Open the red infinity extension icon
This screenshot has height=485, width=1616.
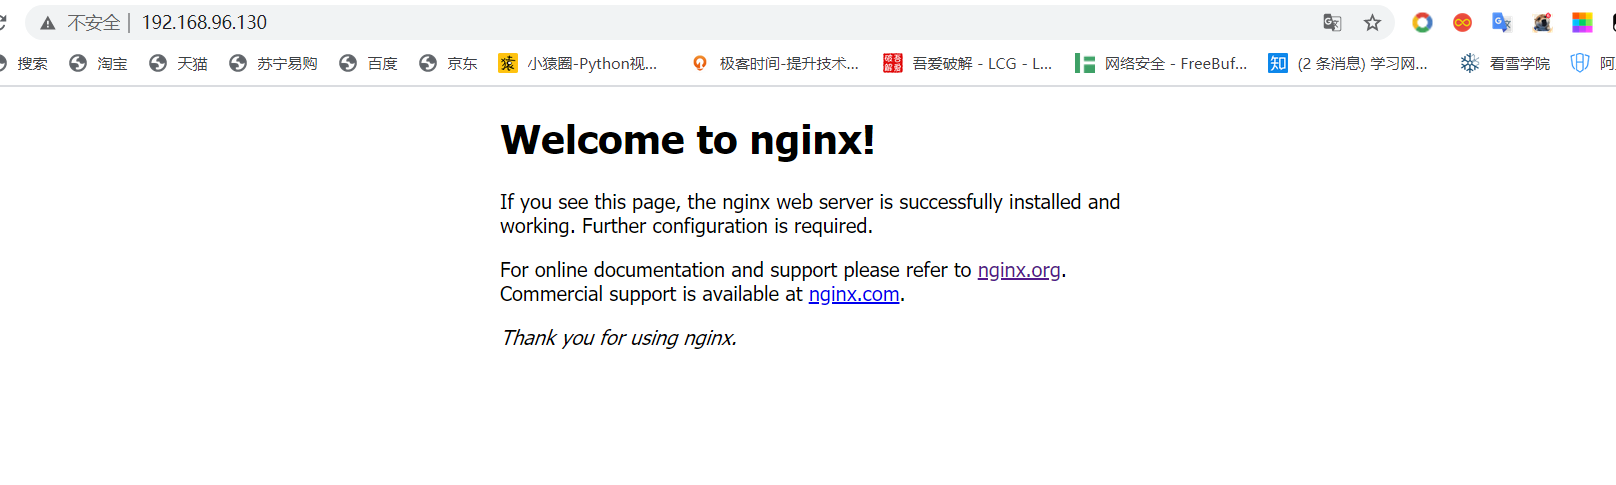[1462, 22]
